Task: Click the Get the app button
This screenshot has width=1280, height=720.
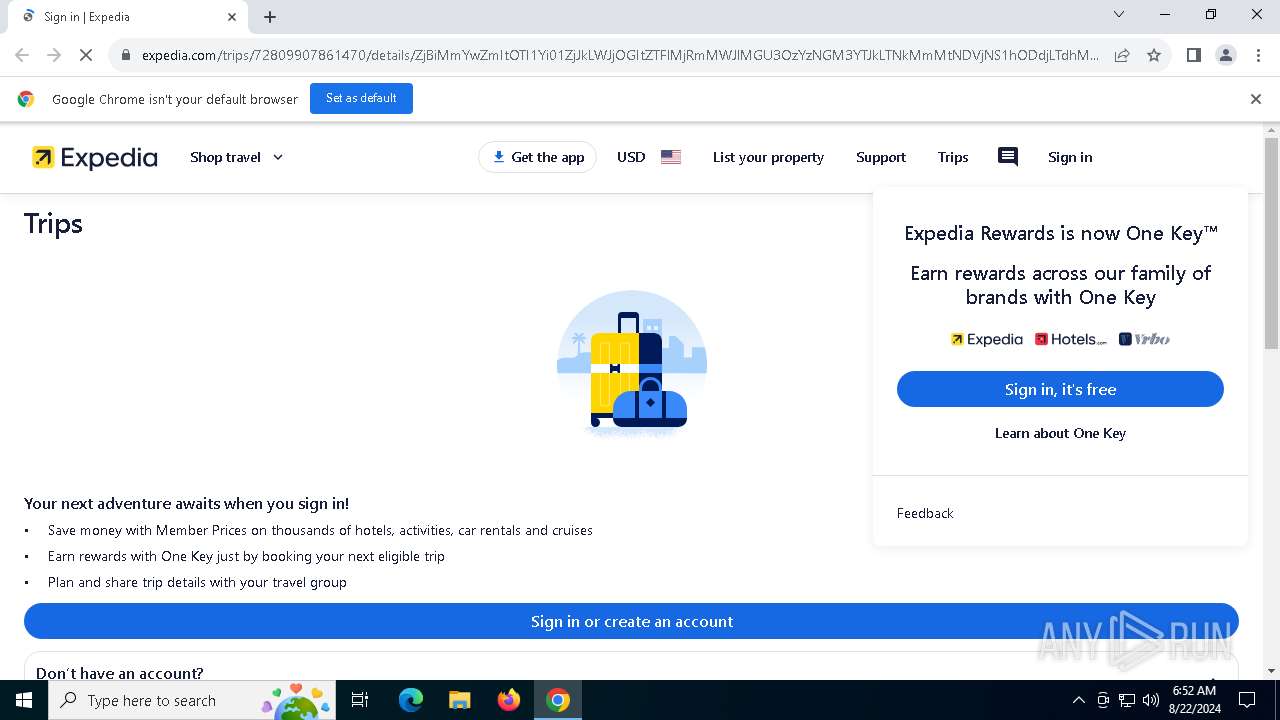Action: tap(538, 157)
